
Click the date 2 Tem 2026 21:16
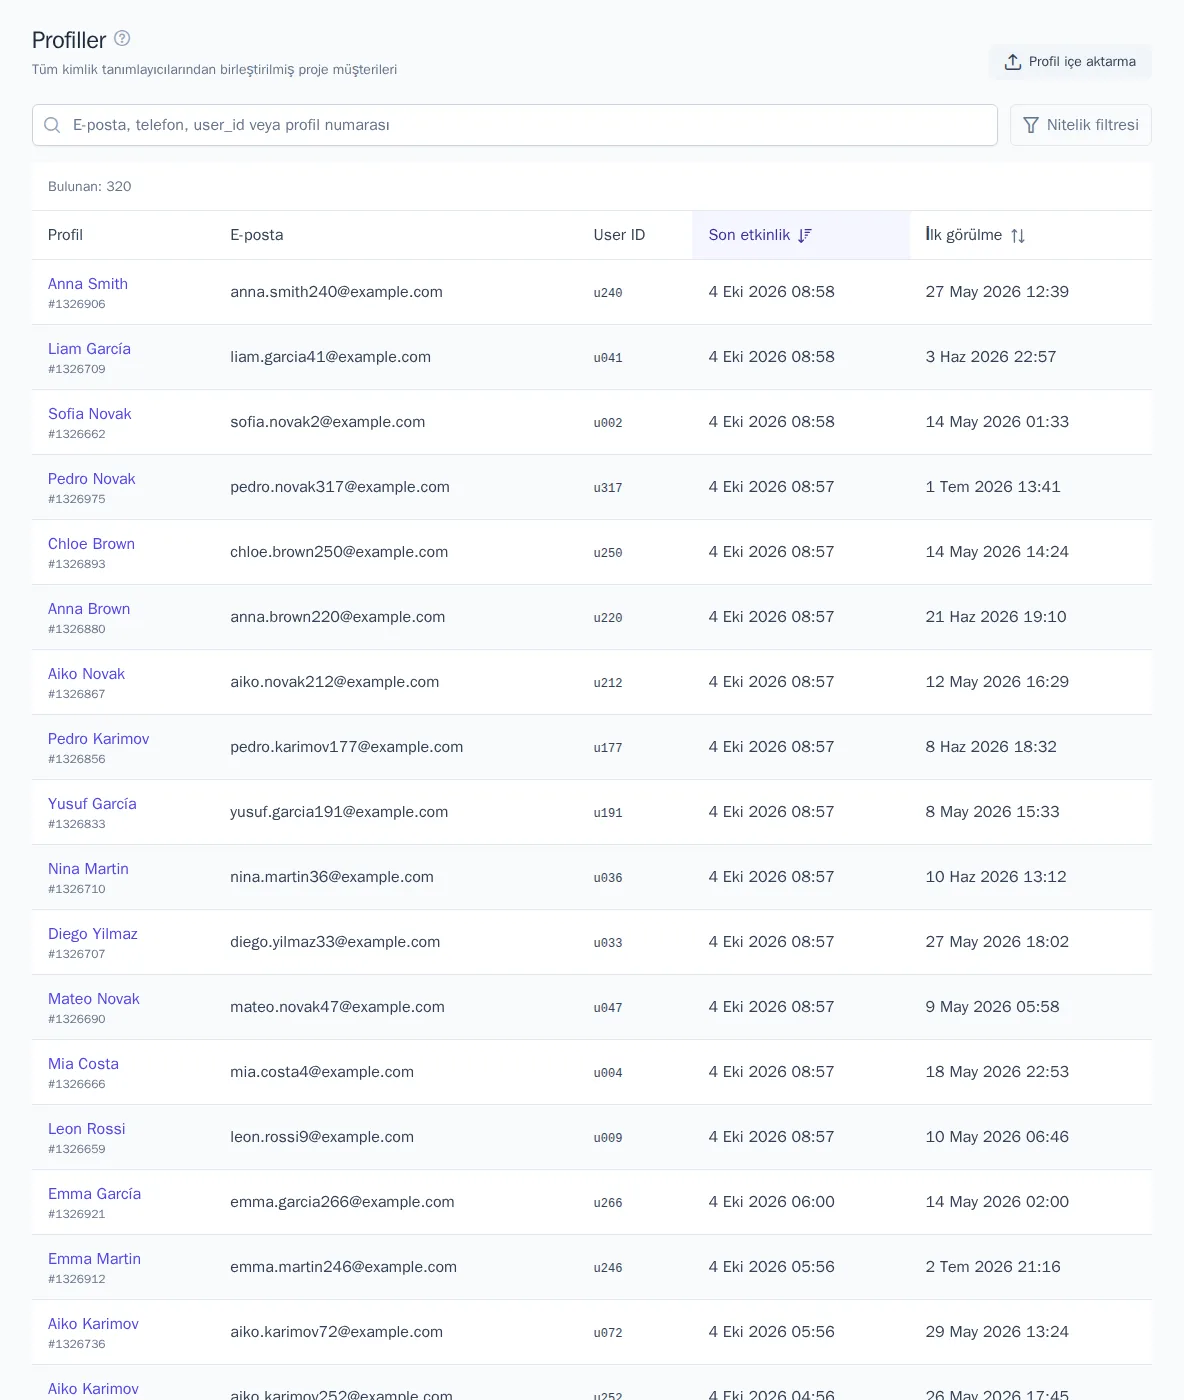[993, 1267]
